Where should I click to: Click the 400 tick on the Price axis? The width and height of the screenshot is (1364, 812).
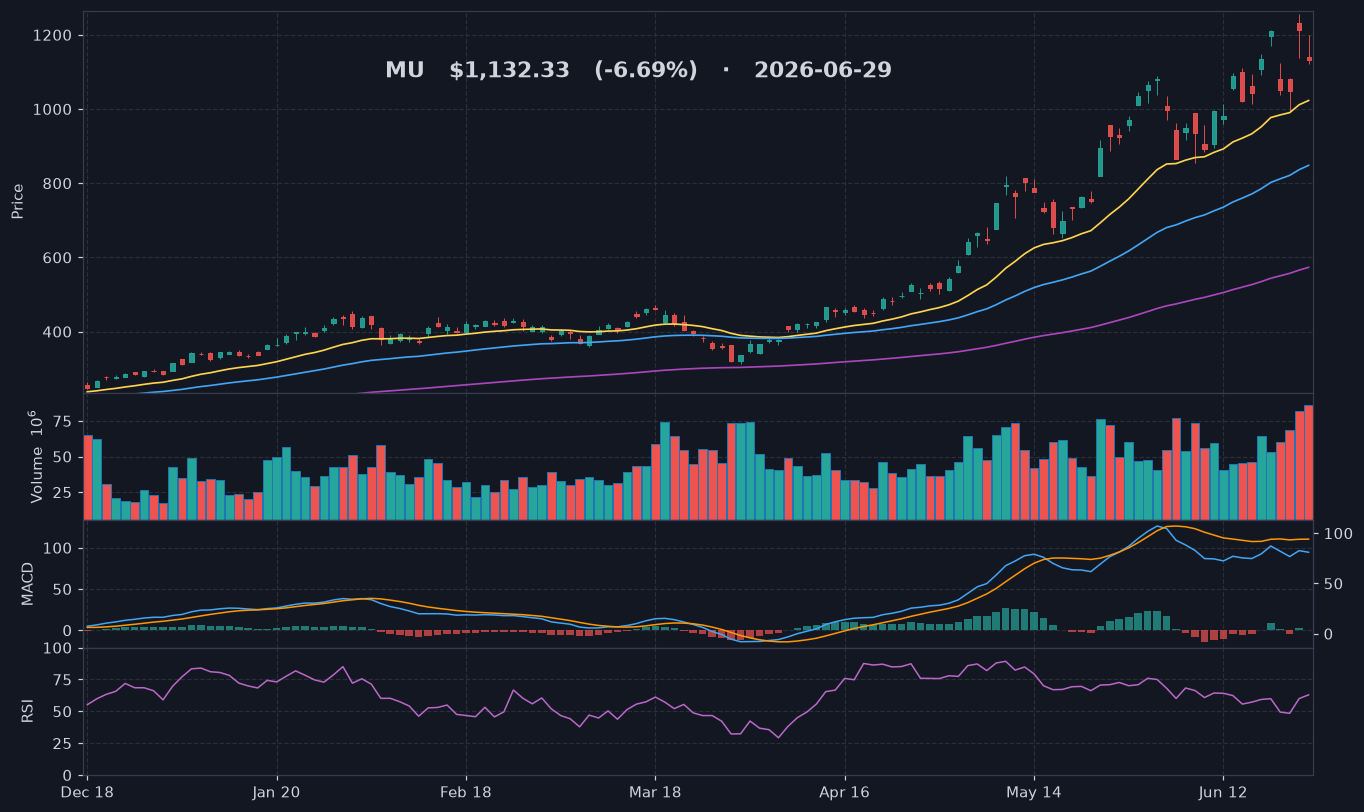[x=57, y=332]
